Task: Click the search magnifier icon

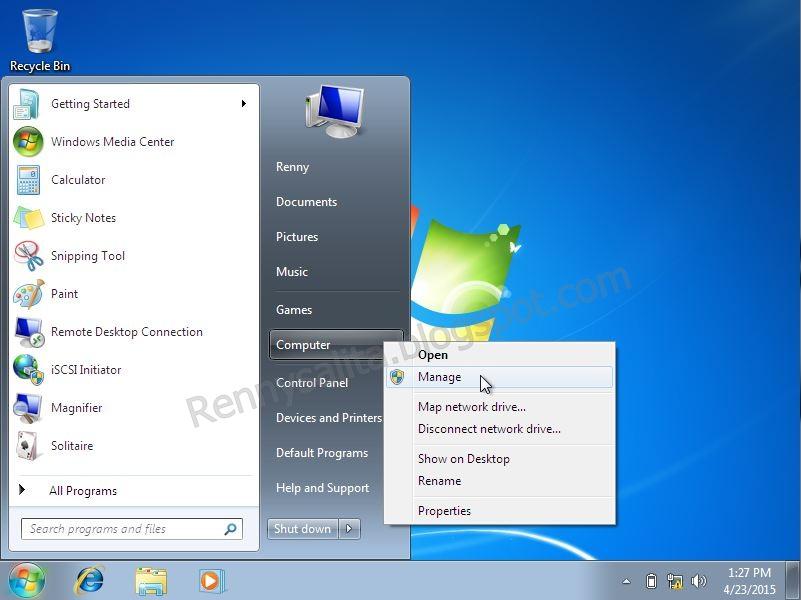Action: [x=230, y=529]
